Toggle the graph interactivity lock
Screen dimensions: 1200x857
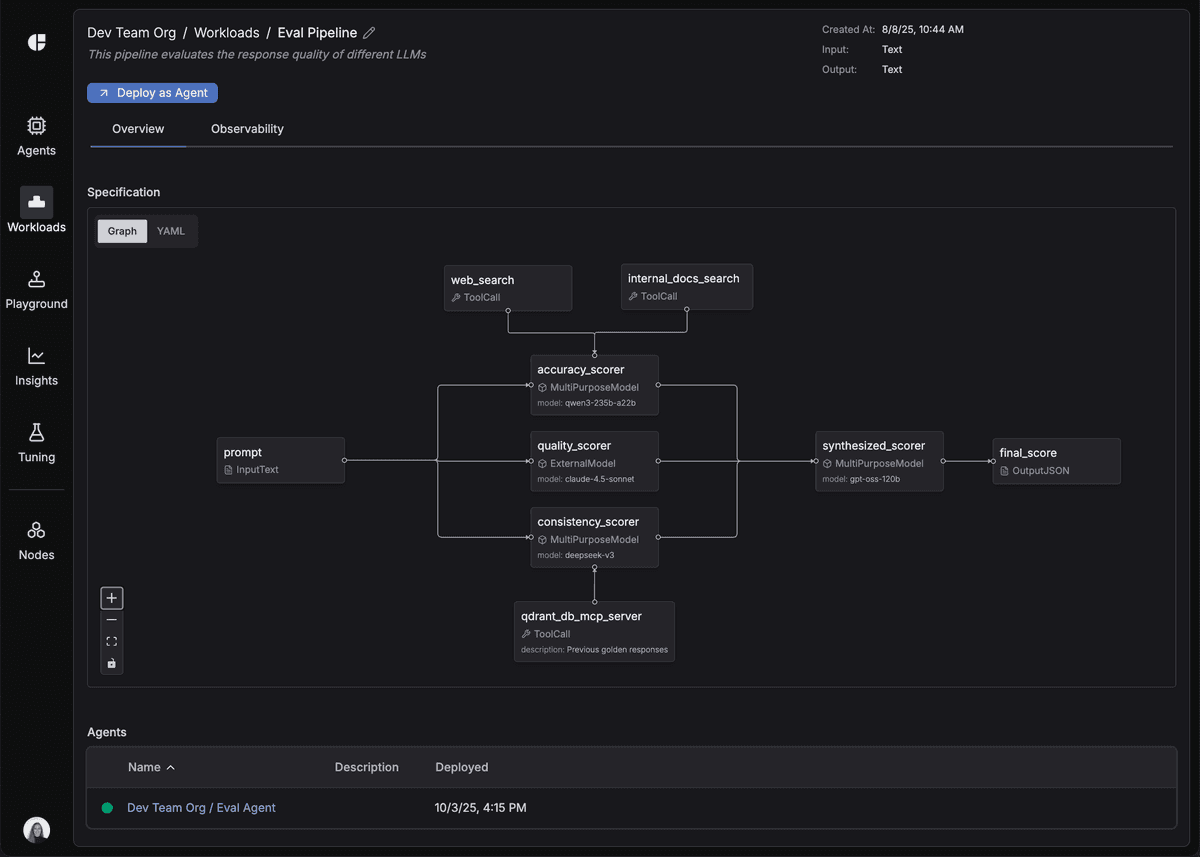coord(111,663)
